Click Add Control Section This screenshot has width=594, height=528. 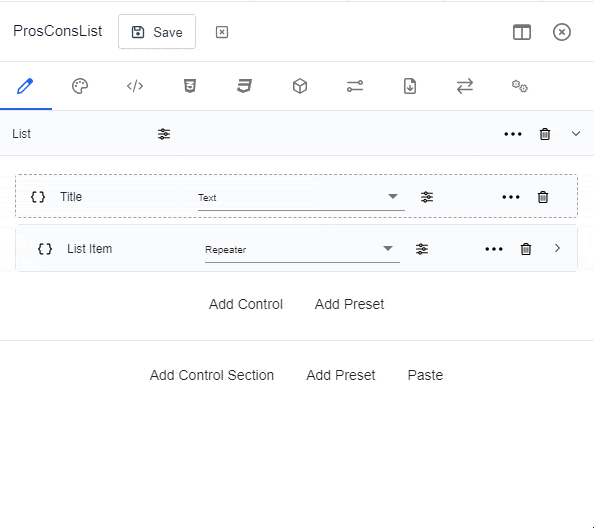pos(212,375)
